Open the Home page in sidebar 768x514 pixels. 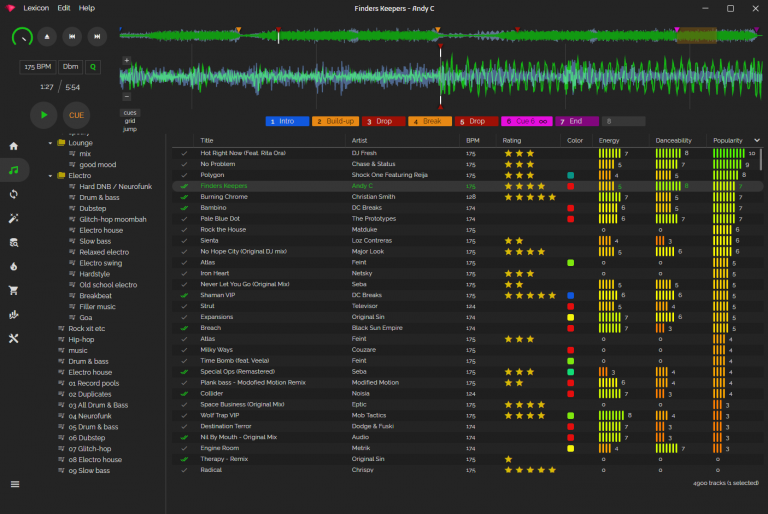pos(14,146)
